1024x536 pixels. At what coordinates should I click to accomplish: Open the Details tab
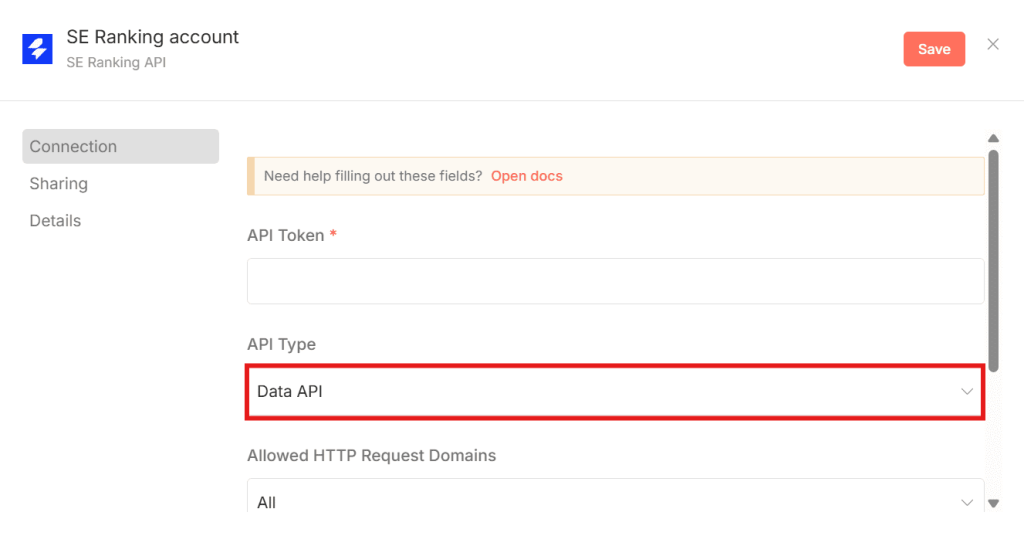point(55,220)
